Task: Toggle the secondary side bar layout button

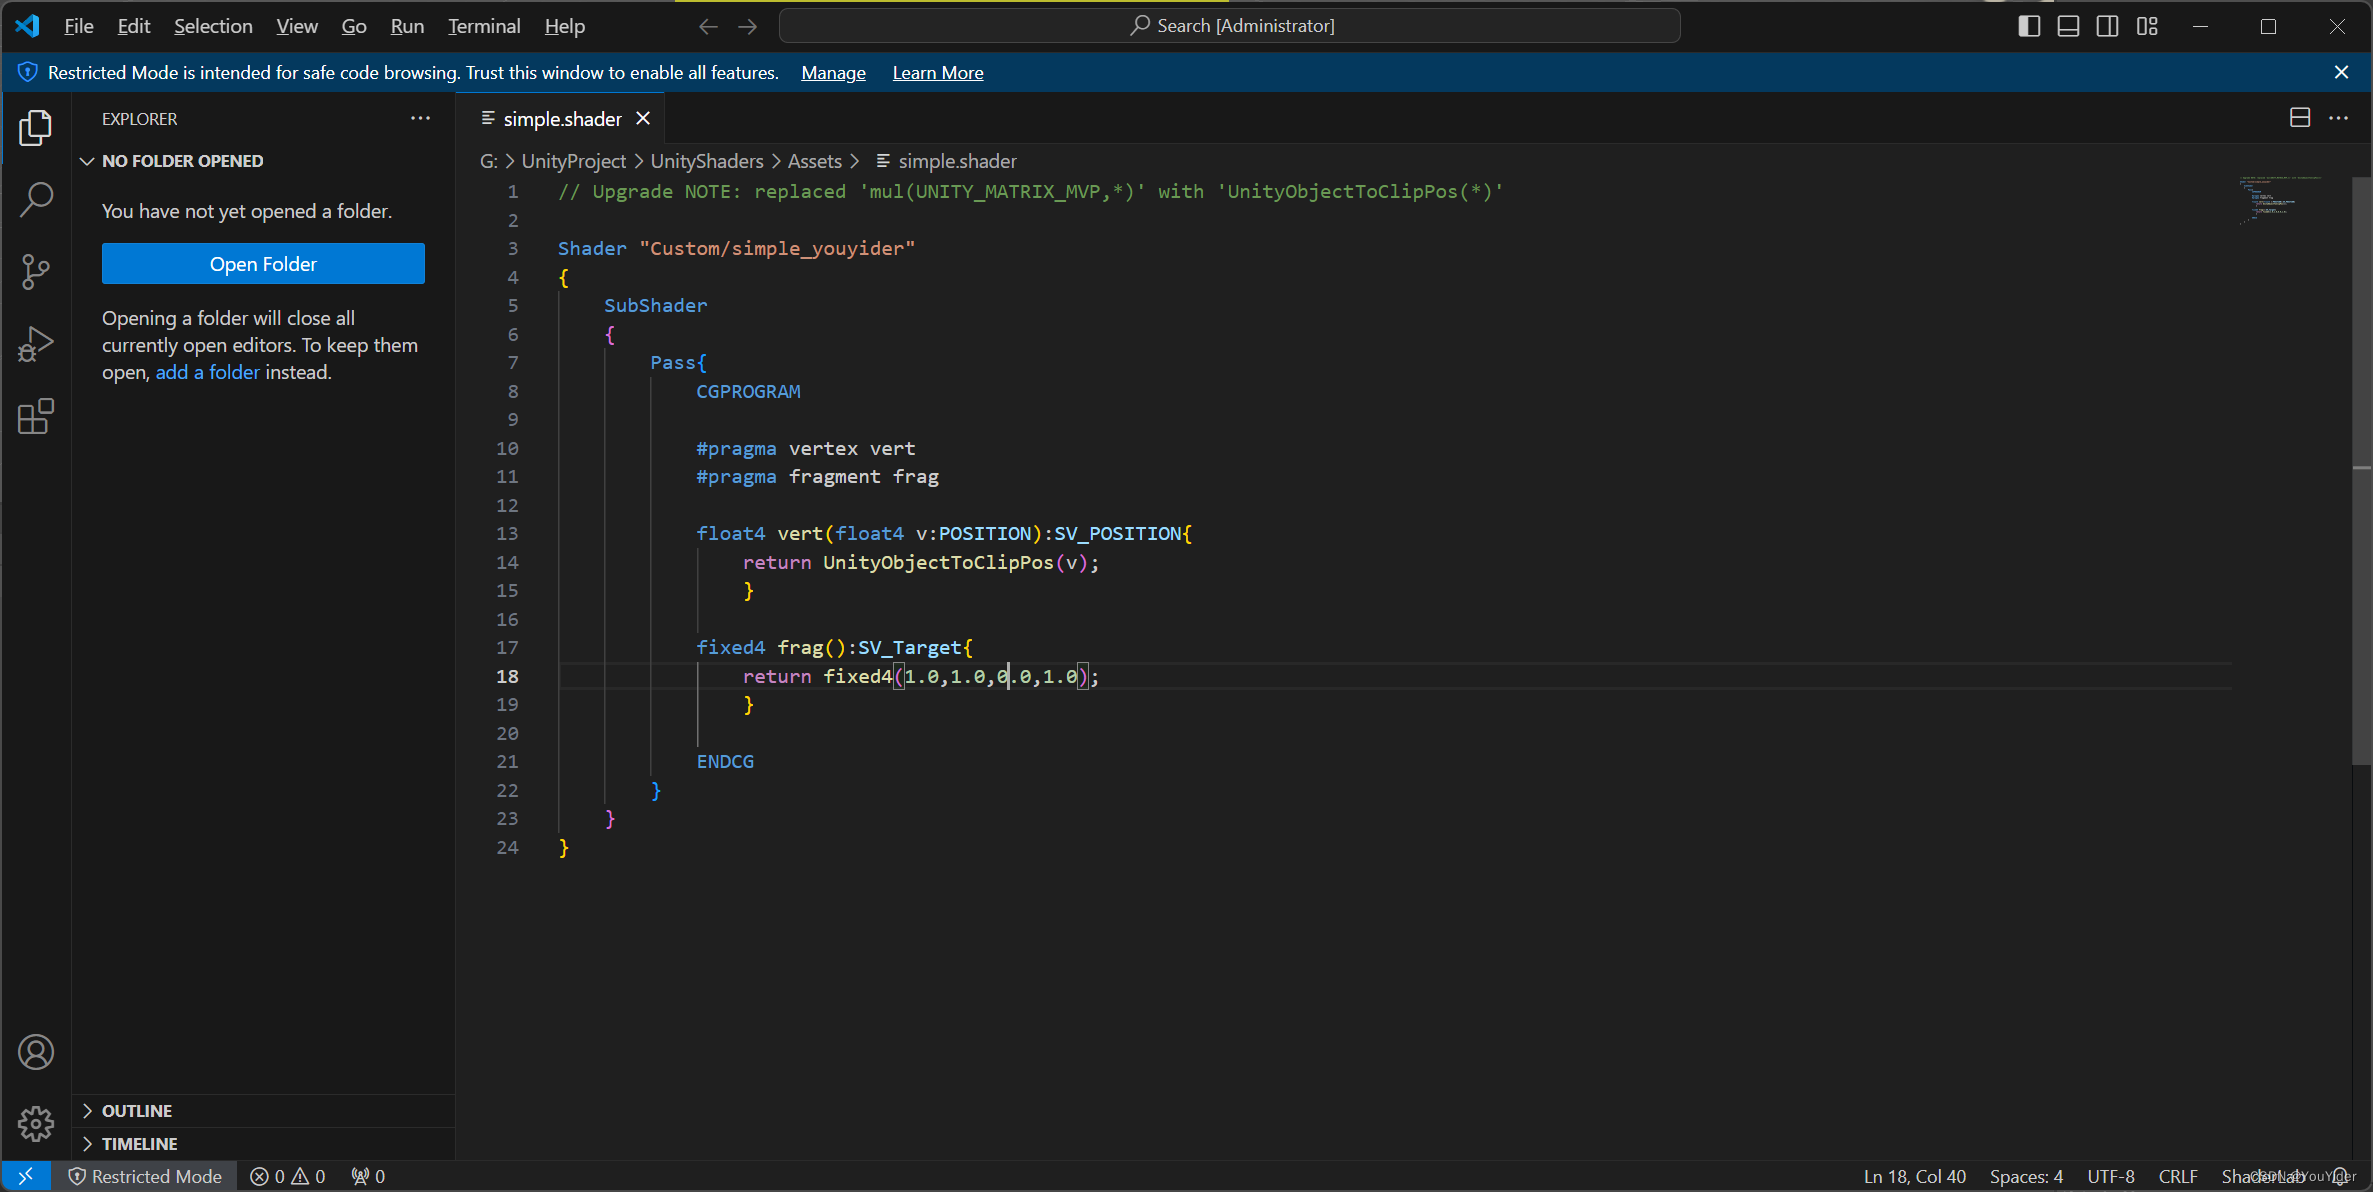Action: 2107,26
